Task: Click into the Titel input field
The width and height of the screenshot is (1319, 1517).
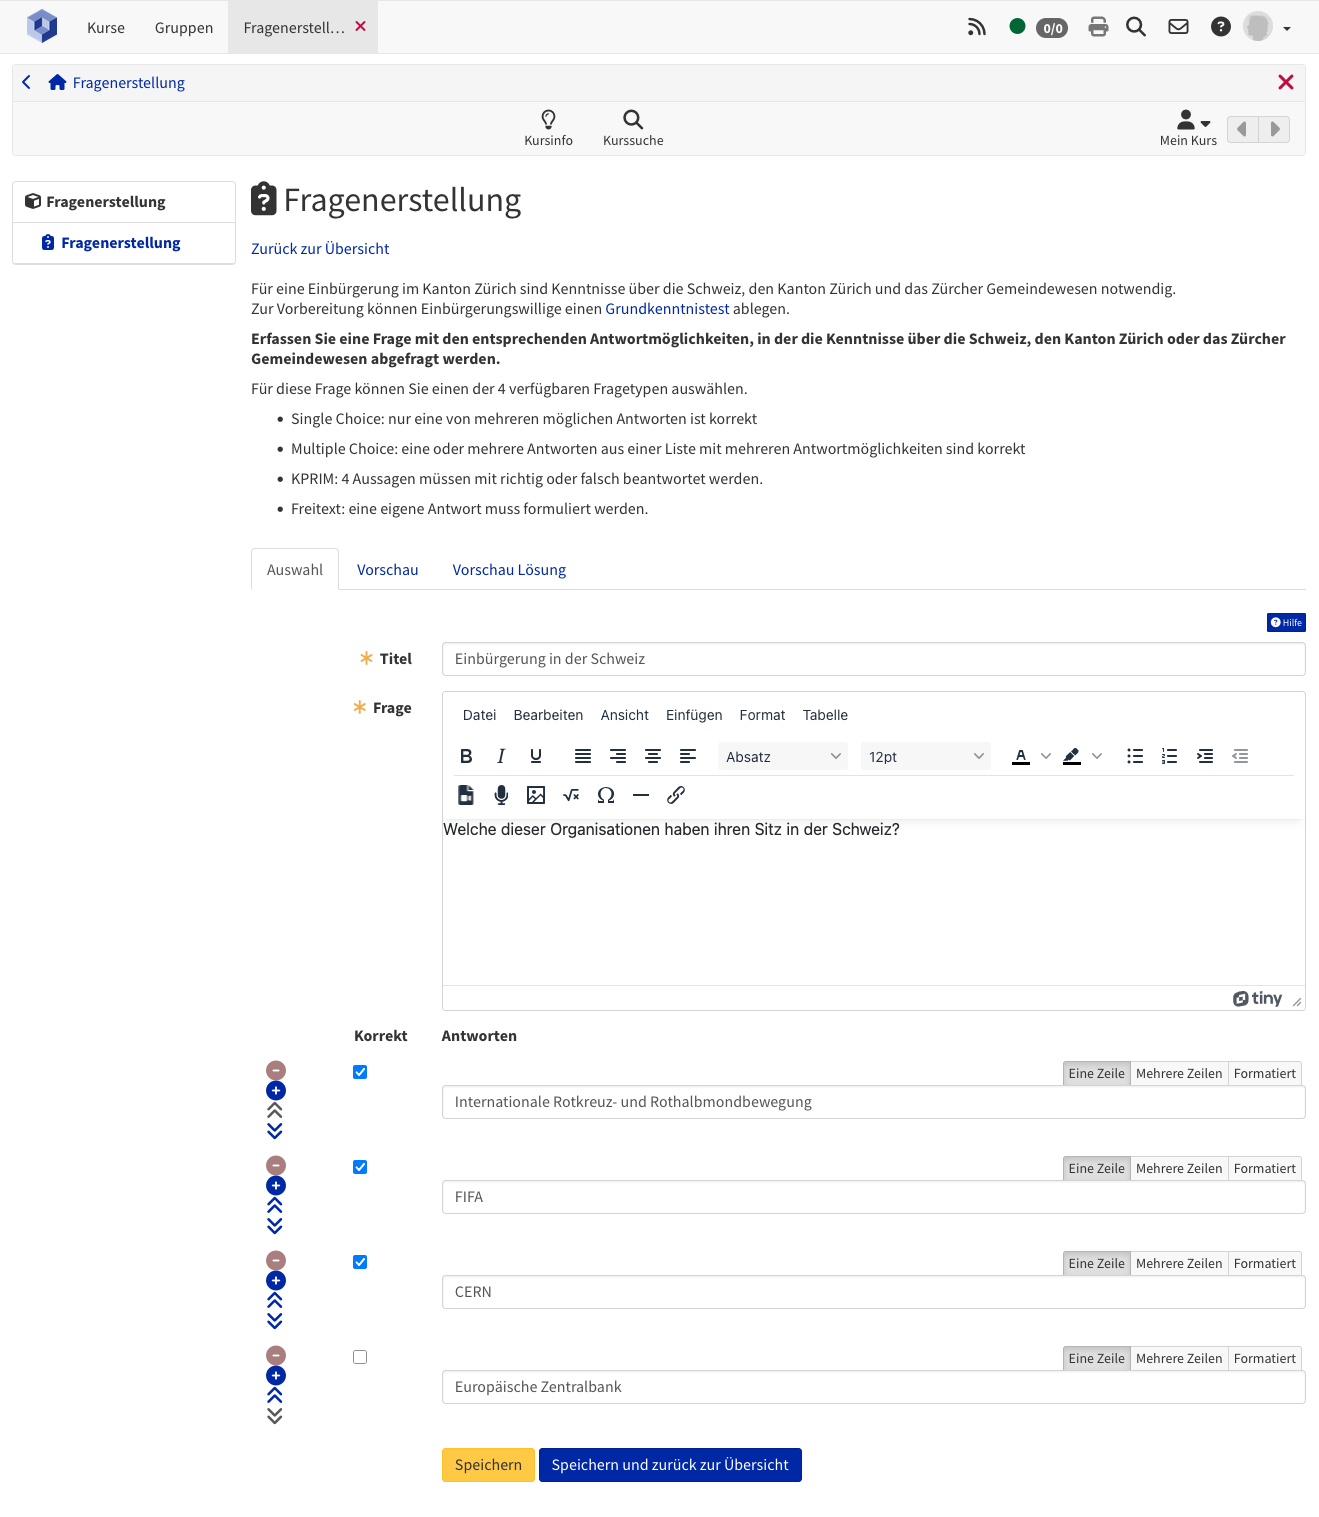Action: 873,659
